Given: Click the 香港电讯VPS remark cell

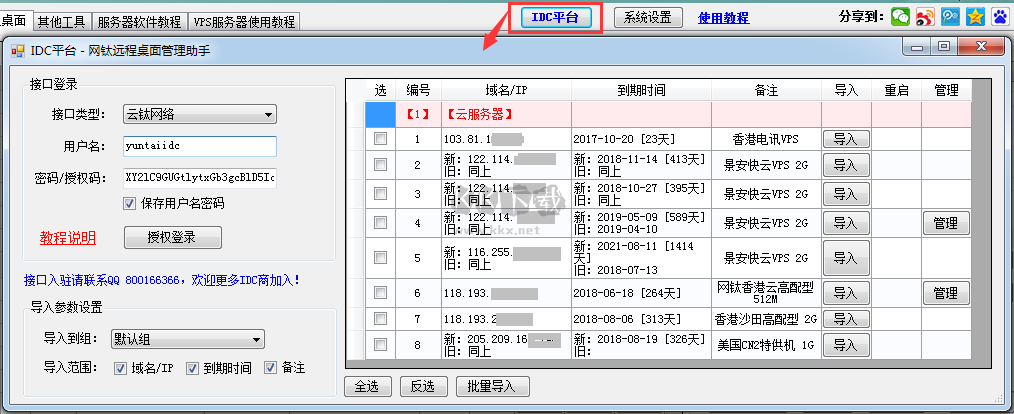Looking at the screenshot, I should coord(766,138).
